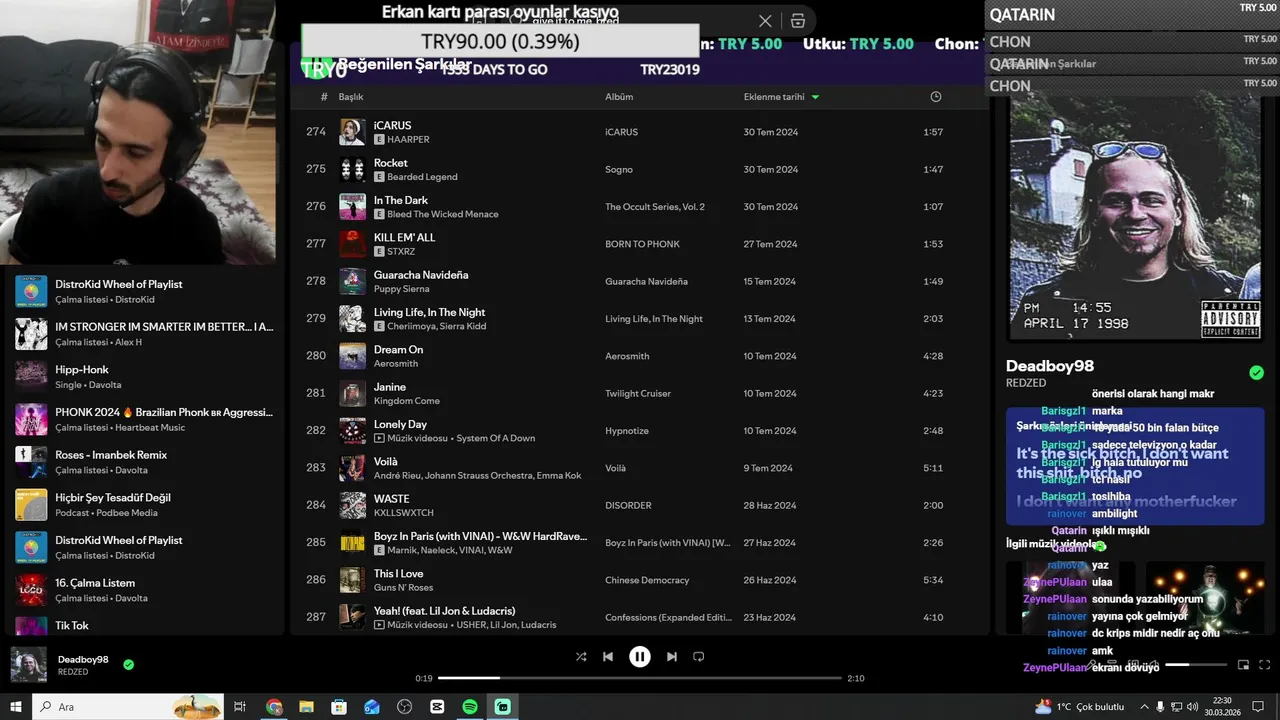1280x720 pixels.
Task: Open artist link Bleed The Wicked Menace
Action: tap(442, 214)
